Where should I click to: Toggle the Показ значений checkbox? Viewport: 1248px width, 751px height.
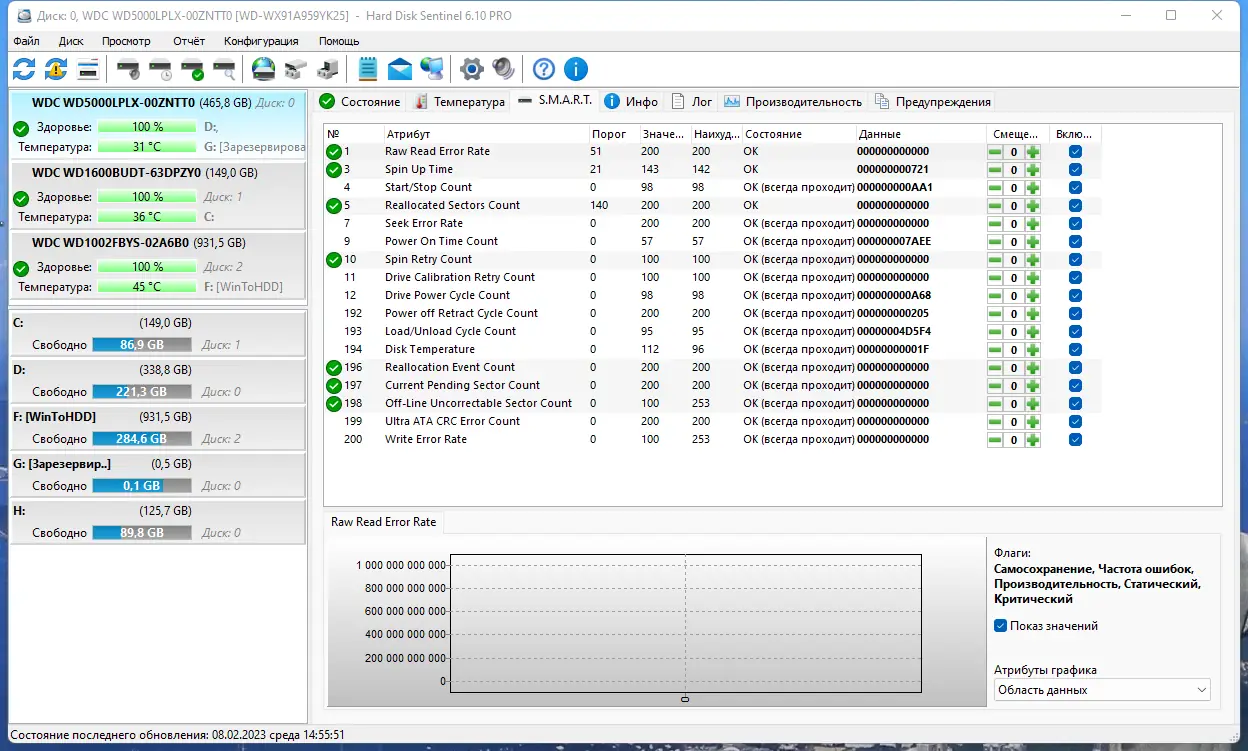point(1000,626)
